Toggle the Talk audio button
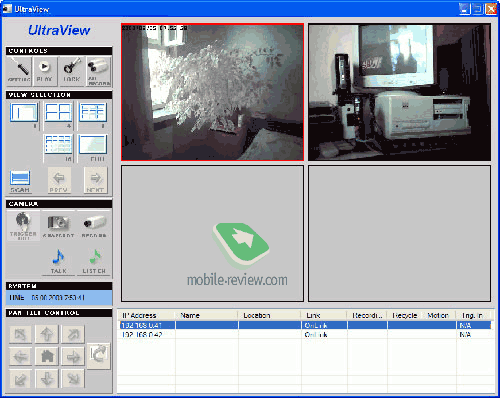Screen dimensions: 500x398 [x=58, y=262]
